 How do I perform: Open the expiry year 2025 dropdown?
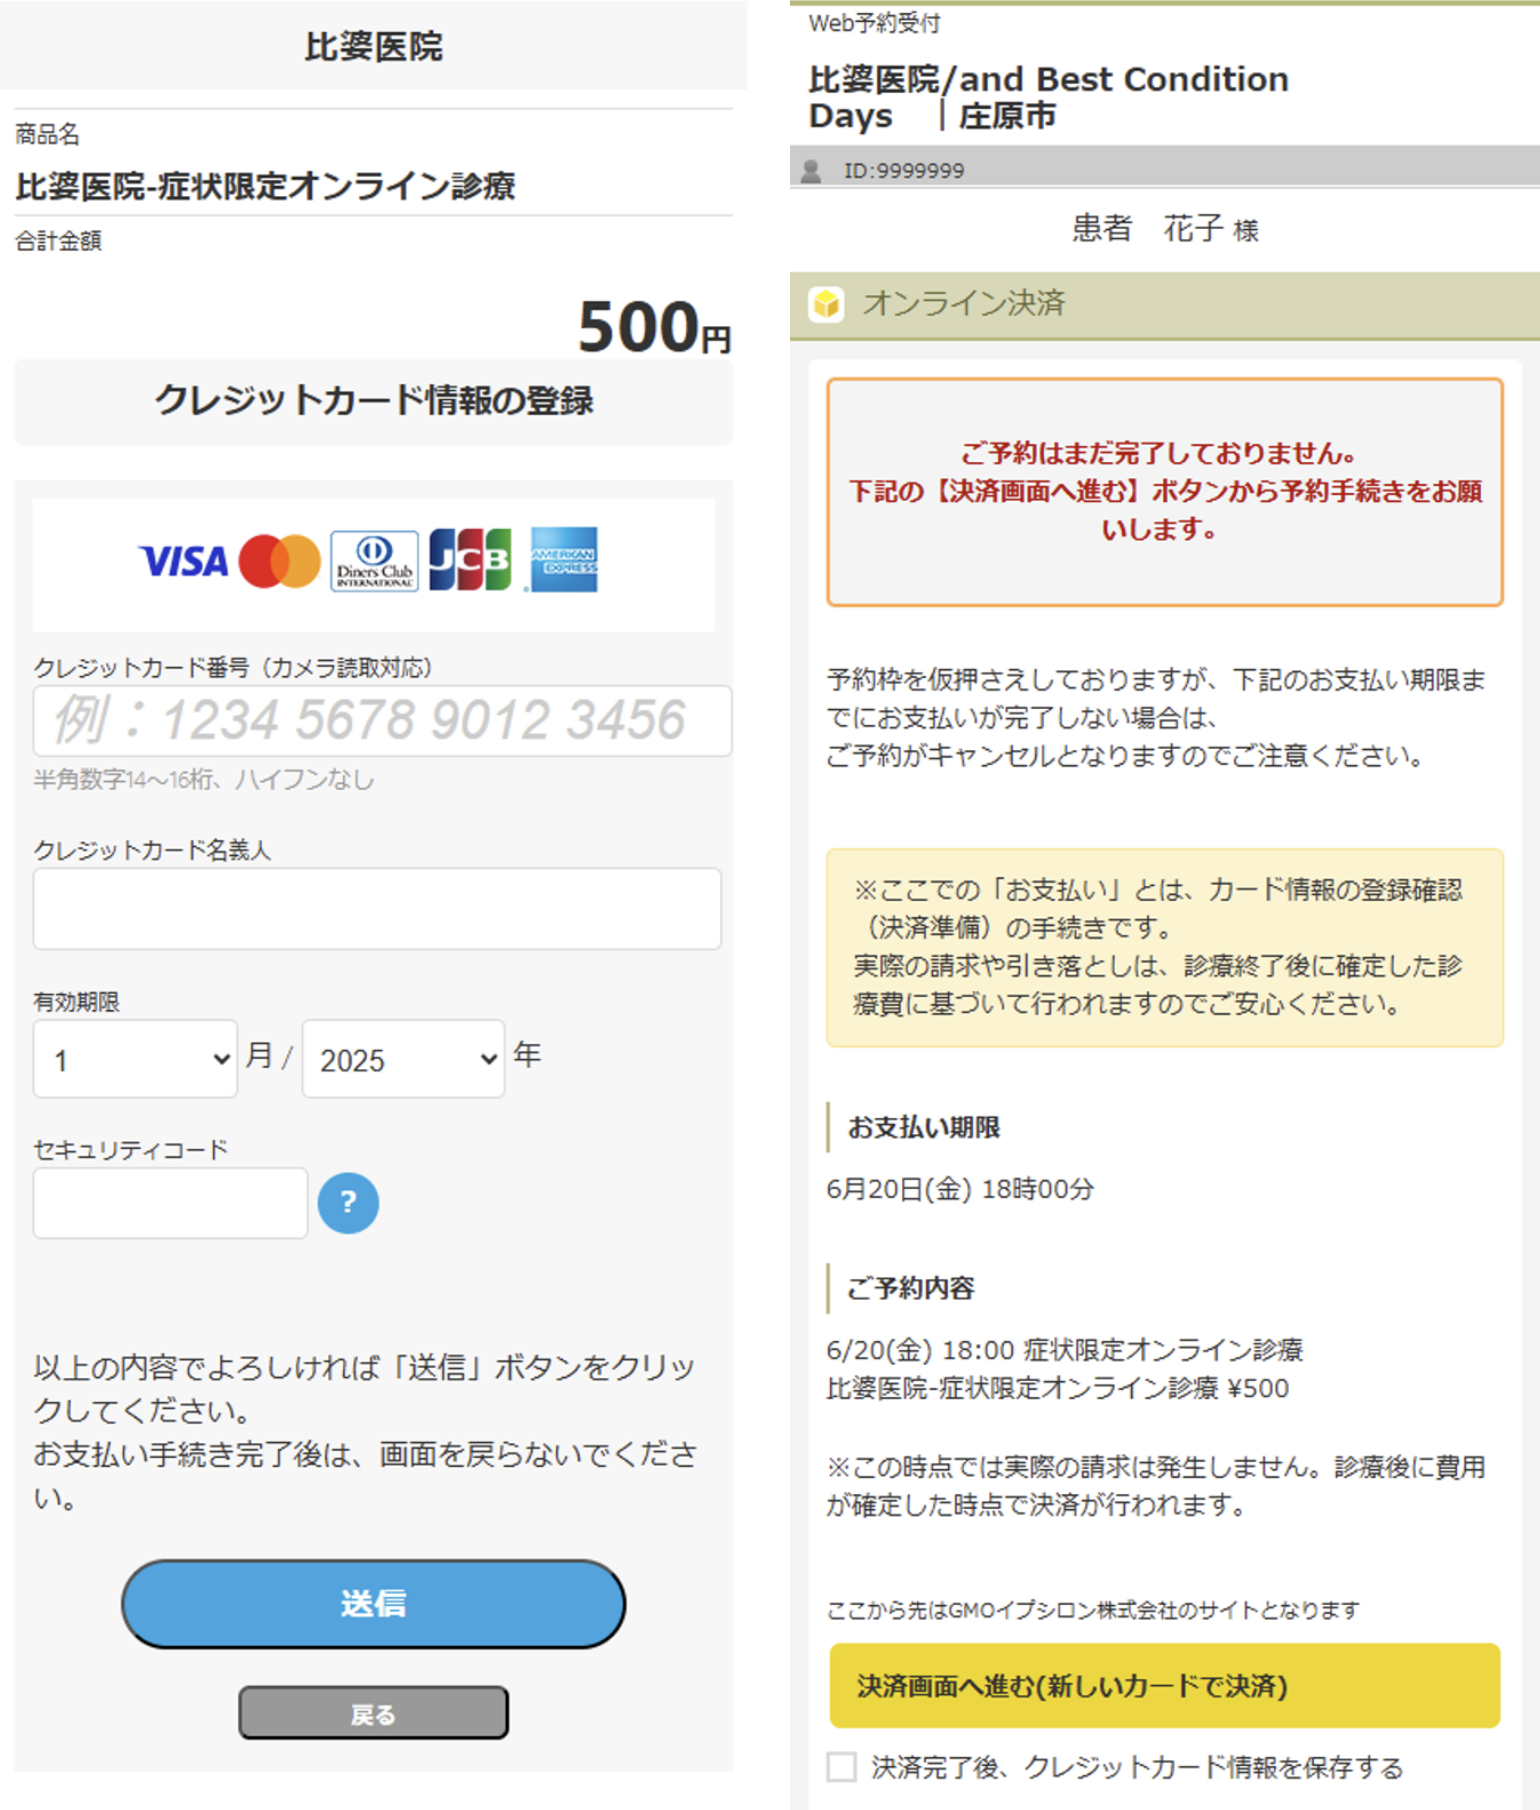pyautogui.click(x=403, y=1059)
